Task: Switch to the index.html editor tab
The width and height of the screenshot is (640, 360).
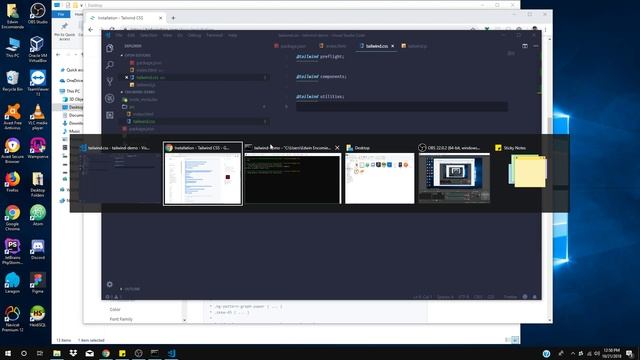Action: coord(333,46)
